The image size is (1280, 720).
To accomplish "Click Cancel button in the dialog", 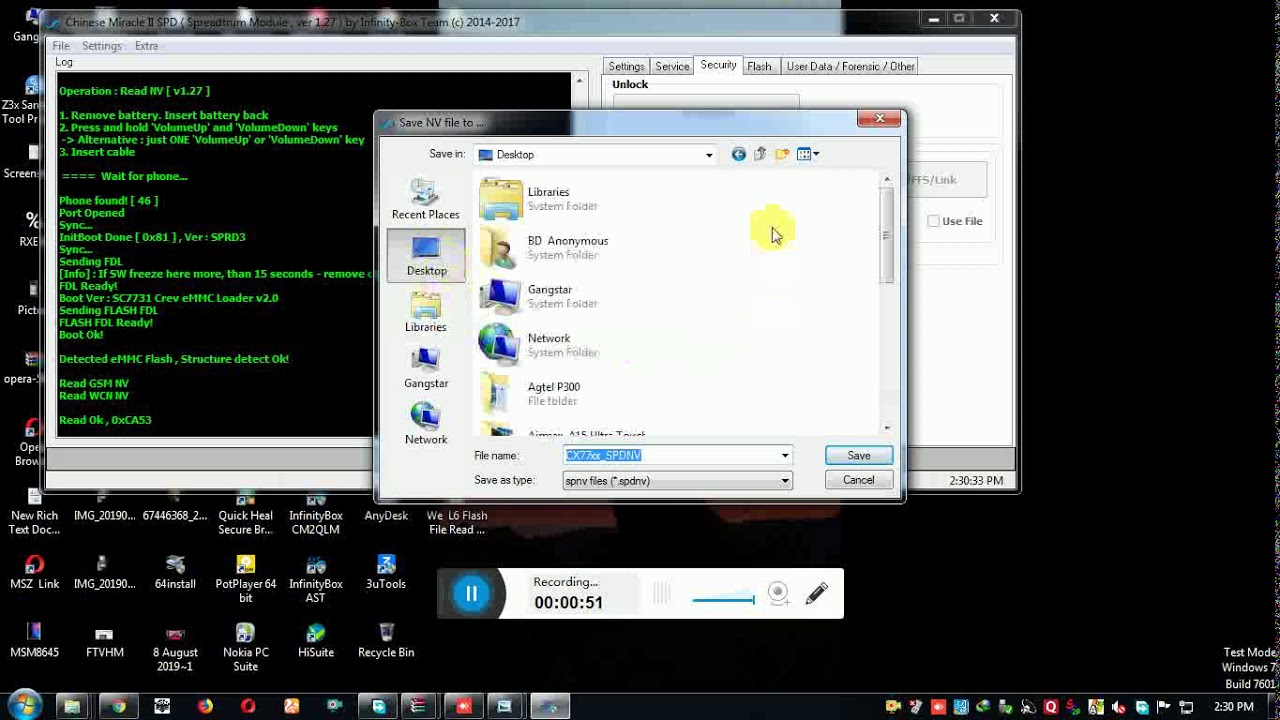I will pyautogui.click(x=859, y=480).
